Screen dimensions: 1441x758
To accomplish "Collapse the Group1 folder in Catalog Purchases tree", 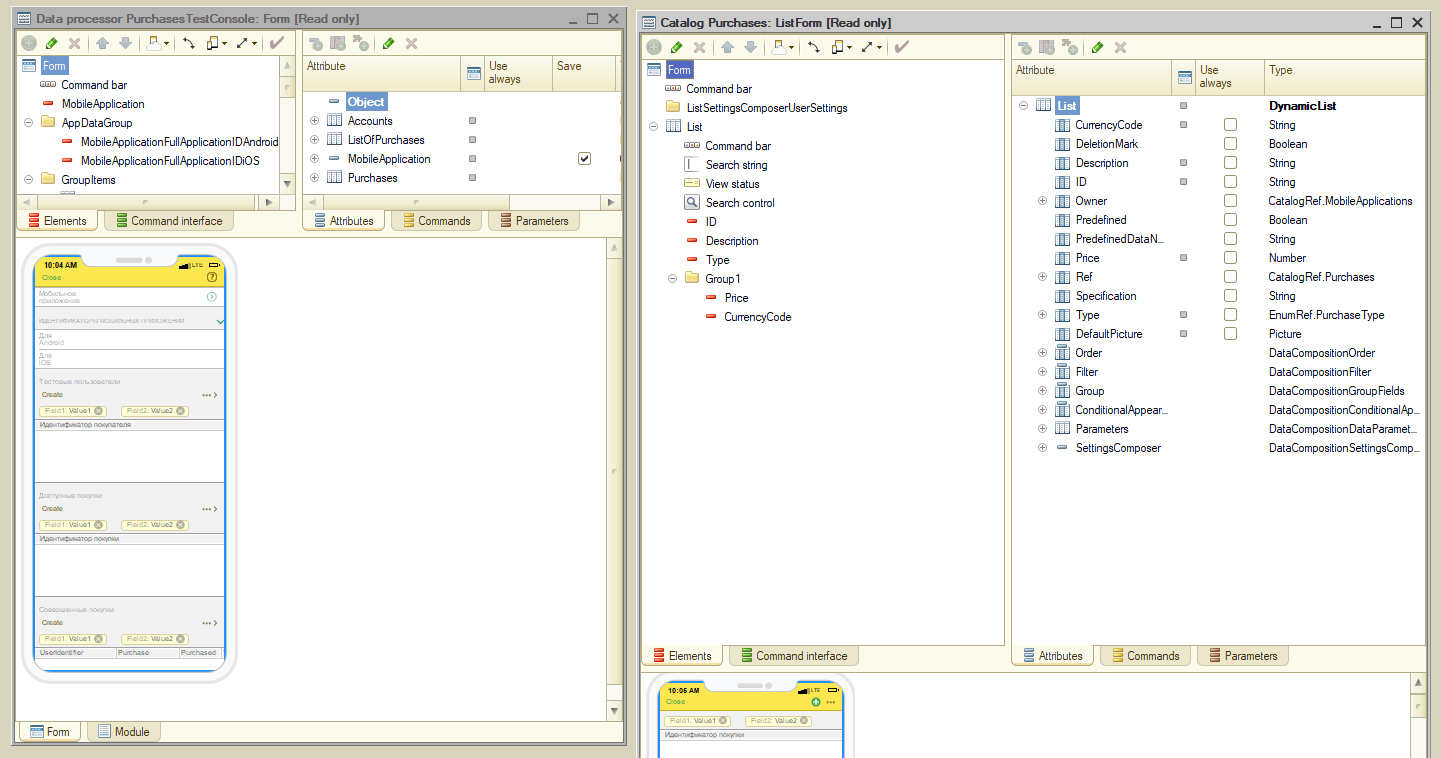I will click(673, 279).
